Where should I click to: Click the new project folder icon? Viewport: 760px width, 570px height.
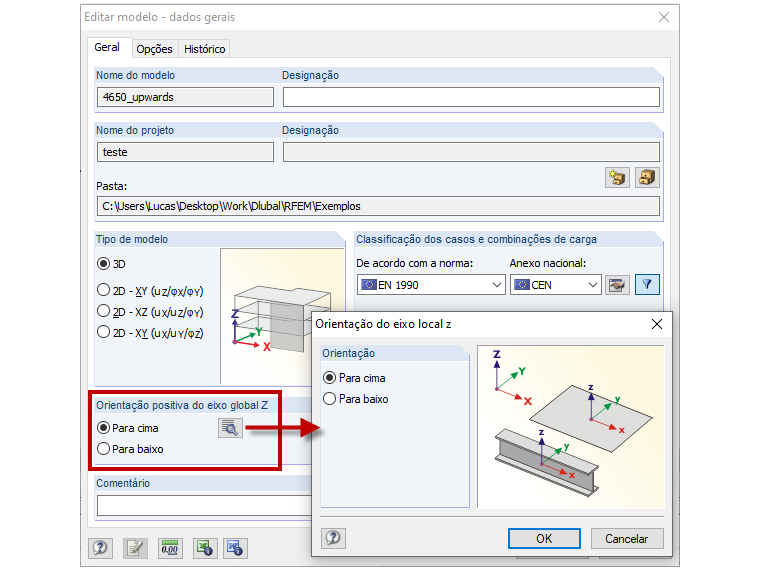617,177
